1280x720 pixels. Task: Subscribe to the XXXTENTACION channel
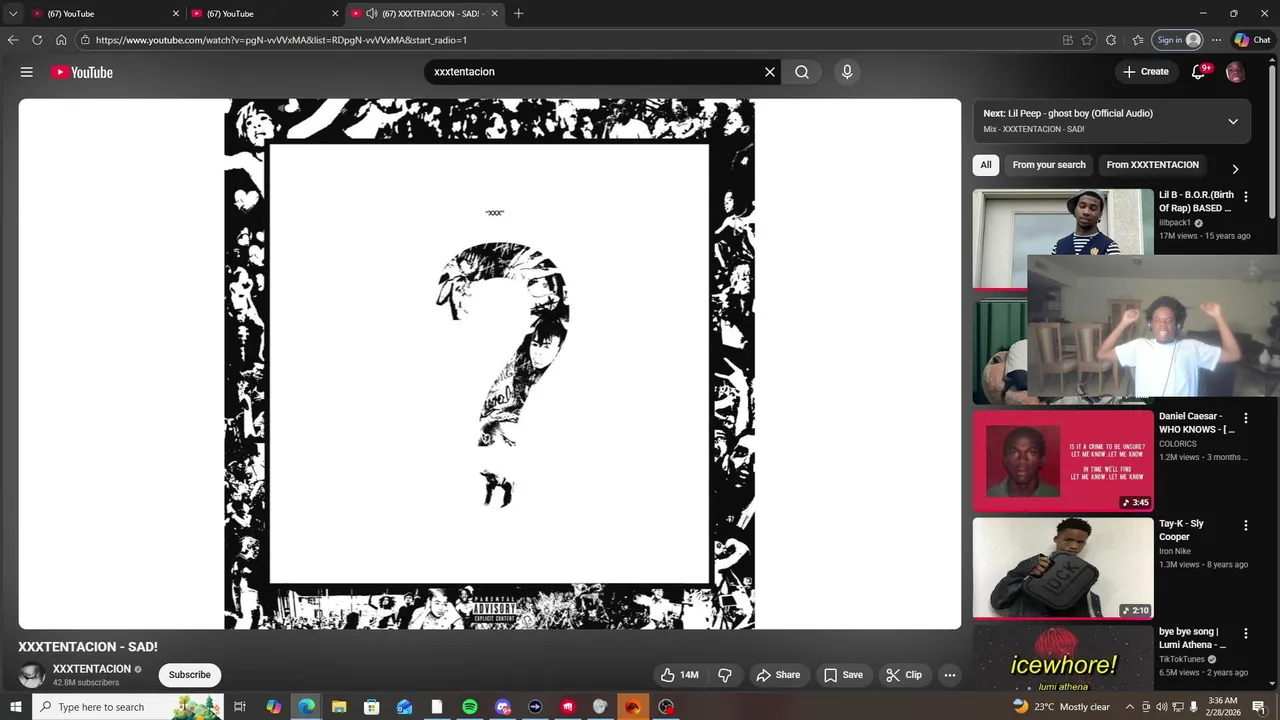coord(190,675)
